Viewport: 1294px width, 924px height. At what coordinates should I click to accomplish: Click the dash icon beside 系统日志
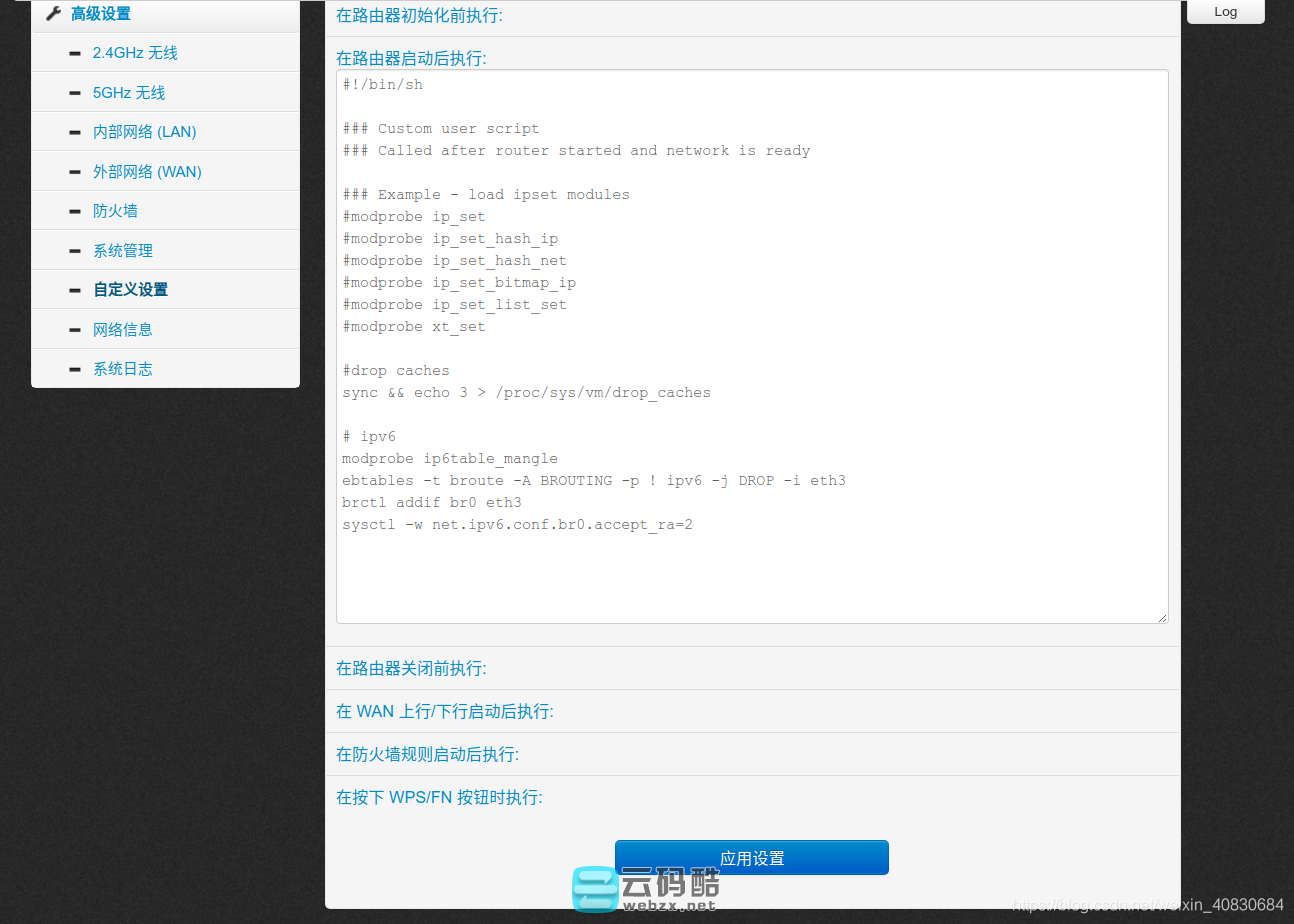pyautogui.click(x=75, y=369)
